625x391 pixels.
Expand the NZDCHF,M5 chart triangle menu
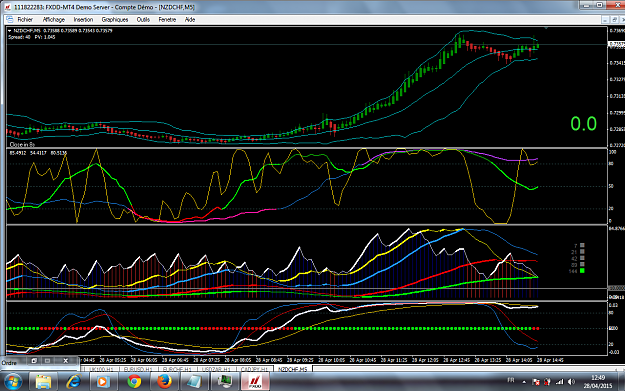click(x=10, y=31)
